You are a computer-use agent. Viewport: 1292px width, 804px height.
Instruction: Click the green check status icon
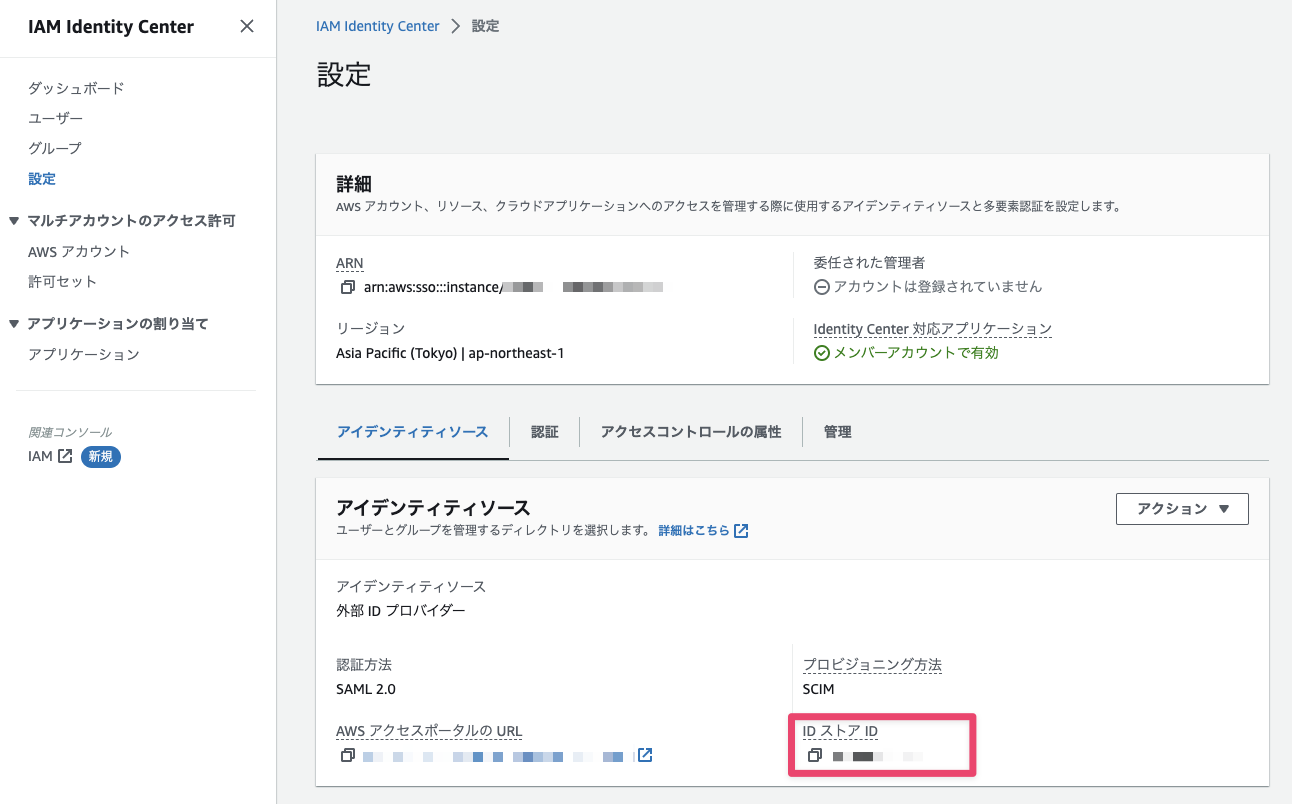(822, 353)
